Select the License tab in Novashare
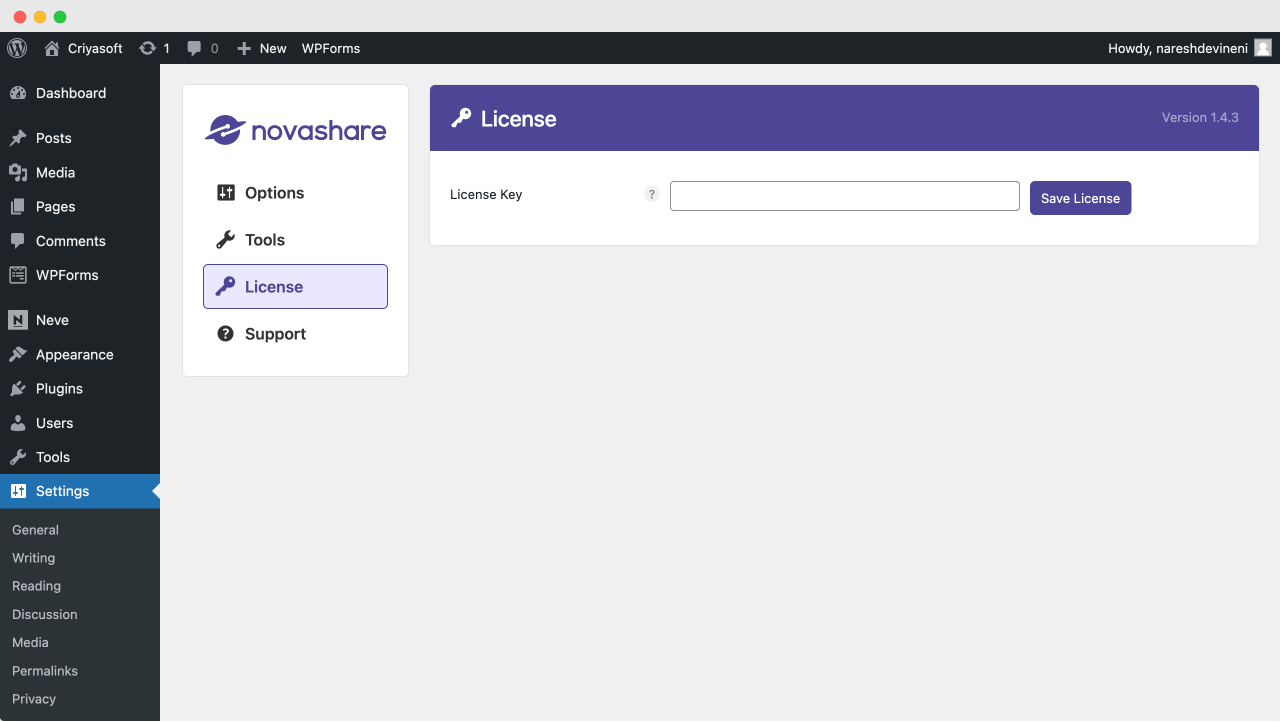The image size is (1280, 722). point(295,287)
